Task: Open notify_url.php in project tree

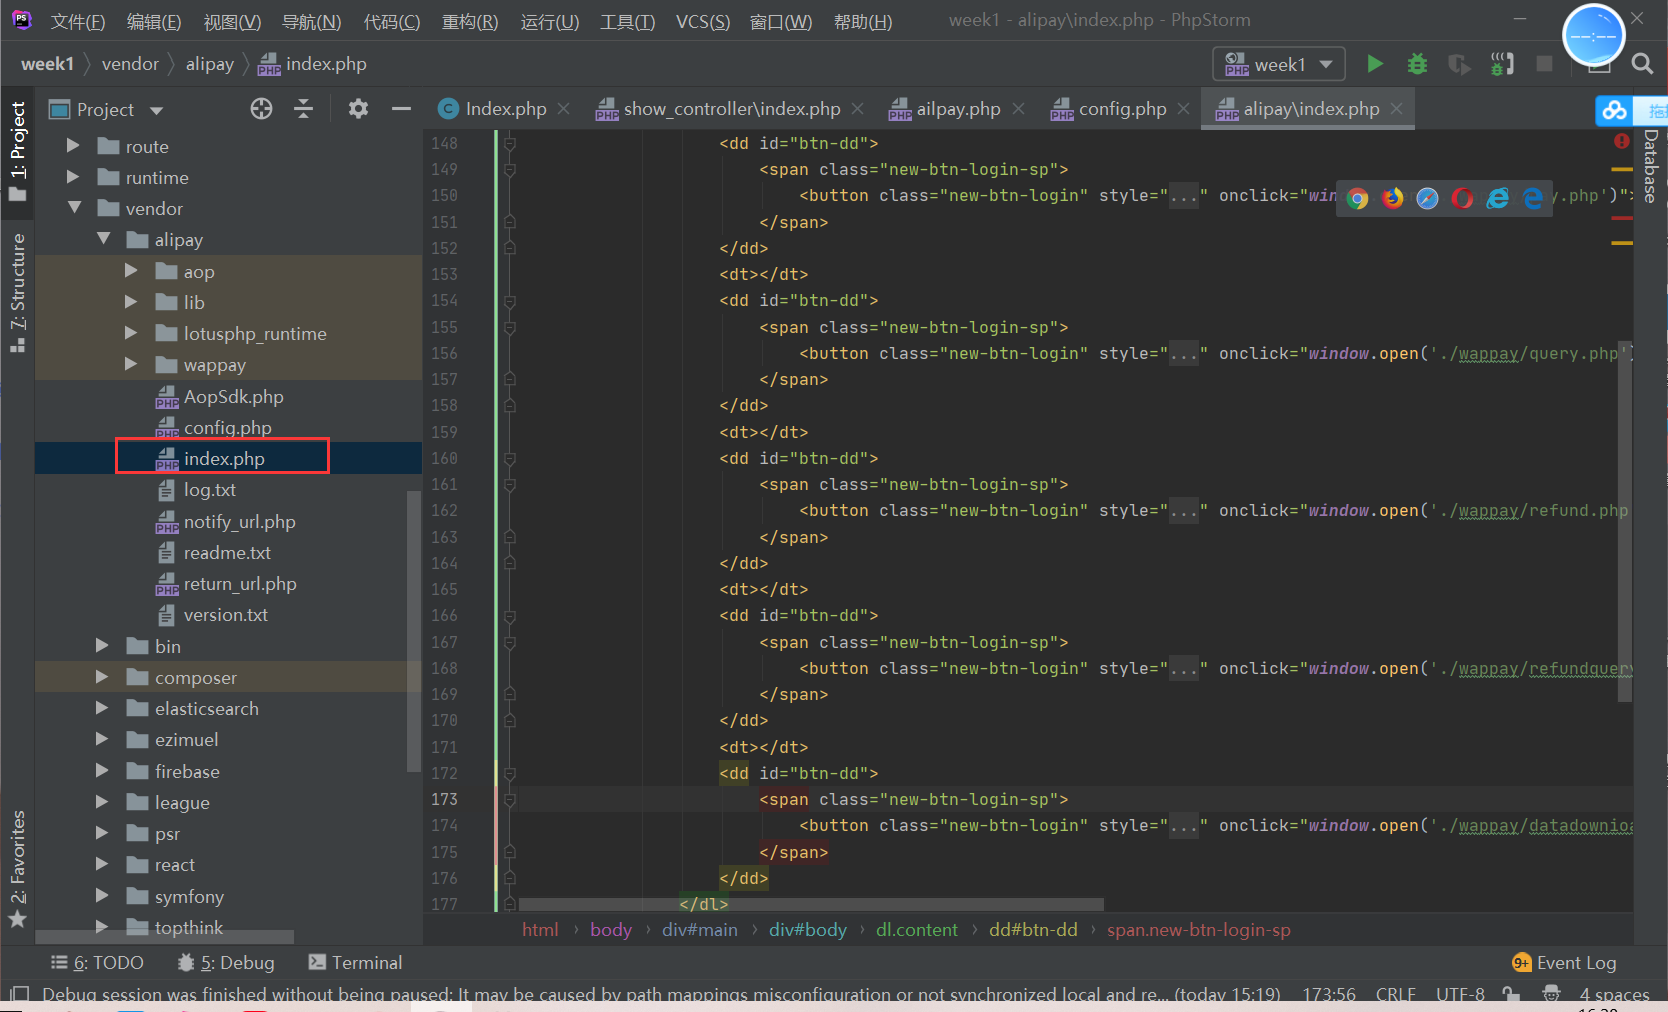Action: 239,521
